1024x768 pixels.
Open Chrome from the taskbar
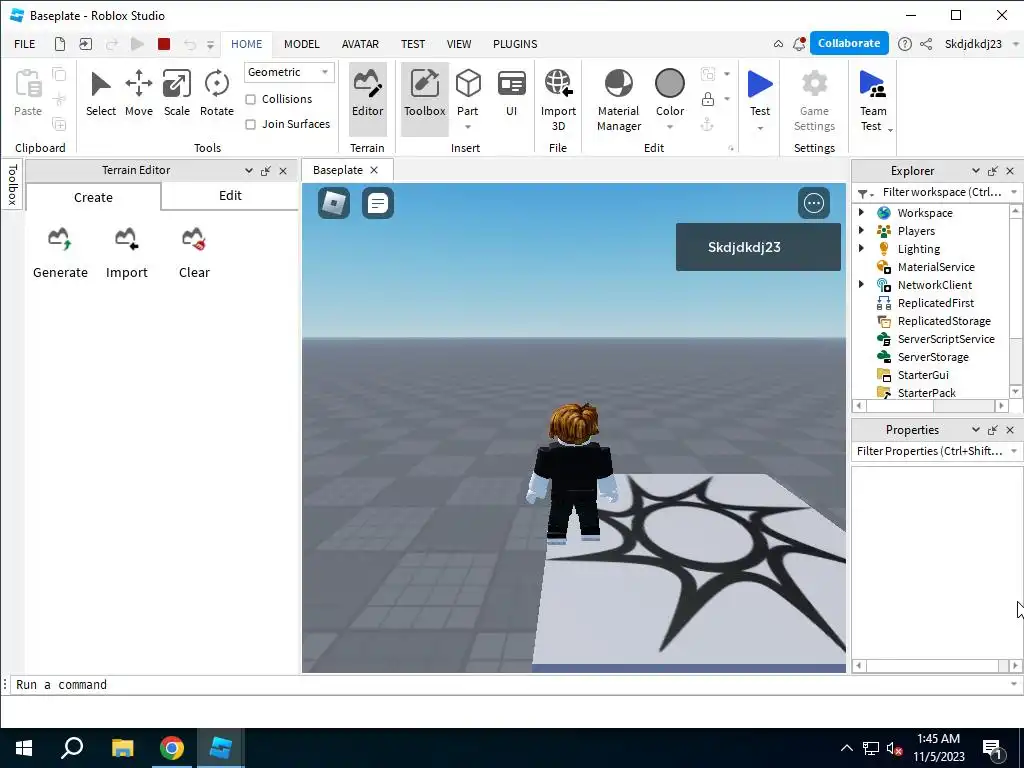(x=172, y=748)
